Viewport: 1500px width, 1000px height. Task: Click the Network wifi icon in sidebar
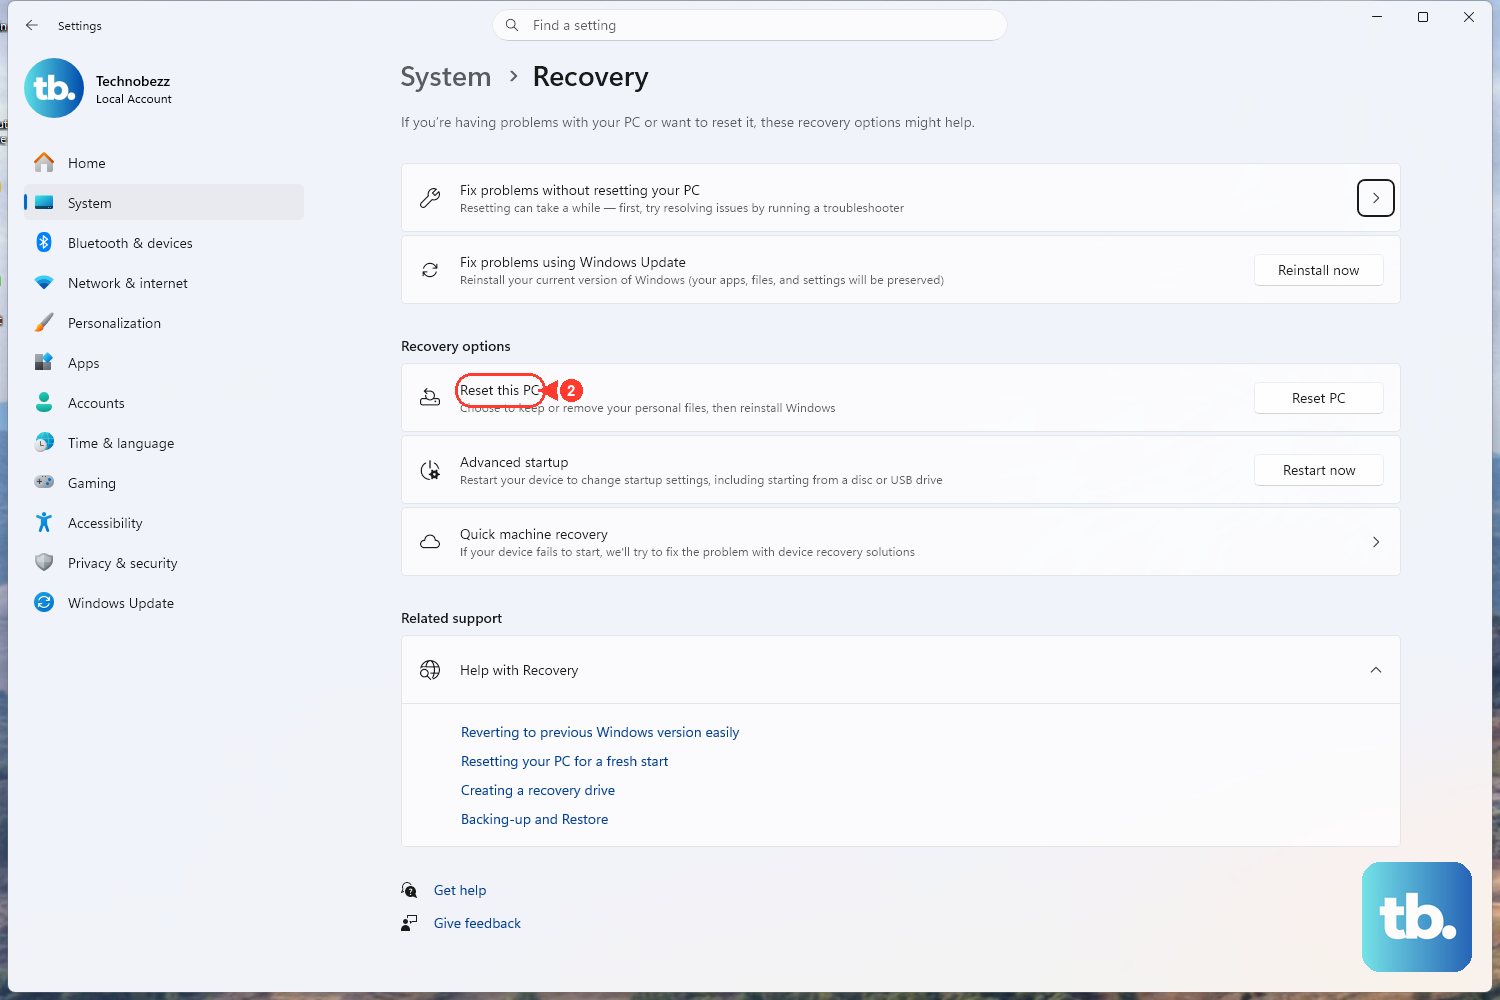44,282
